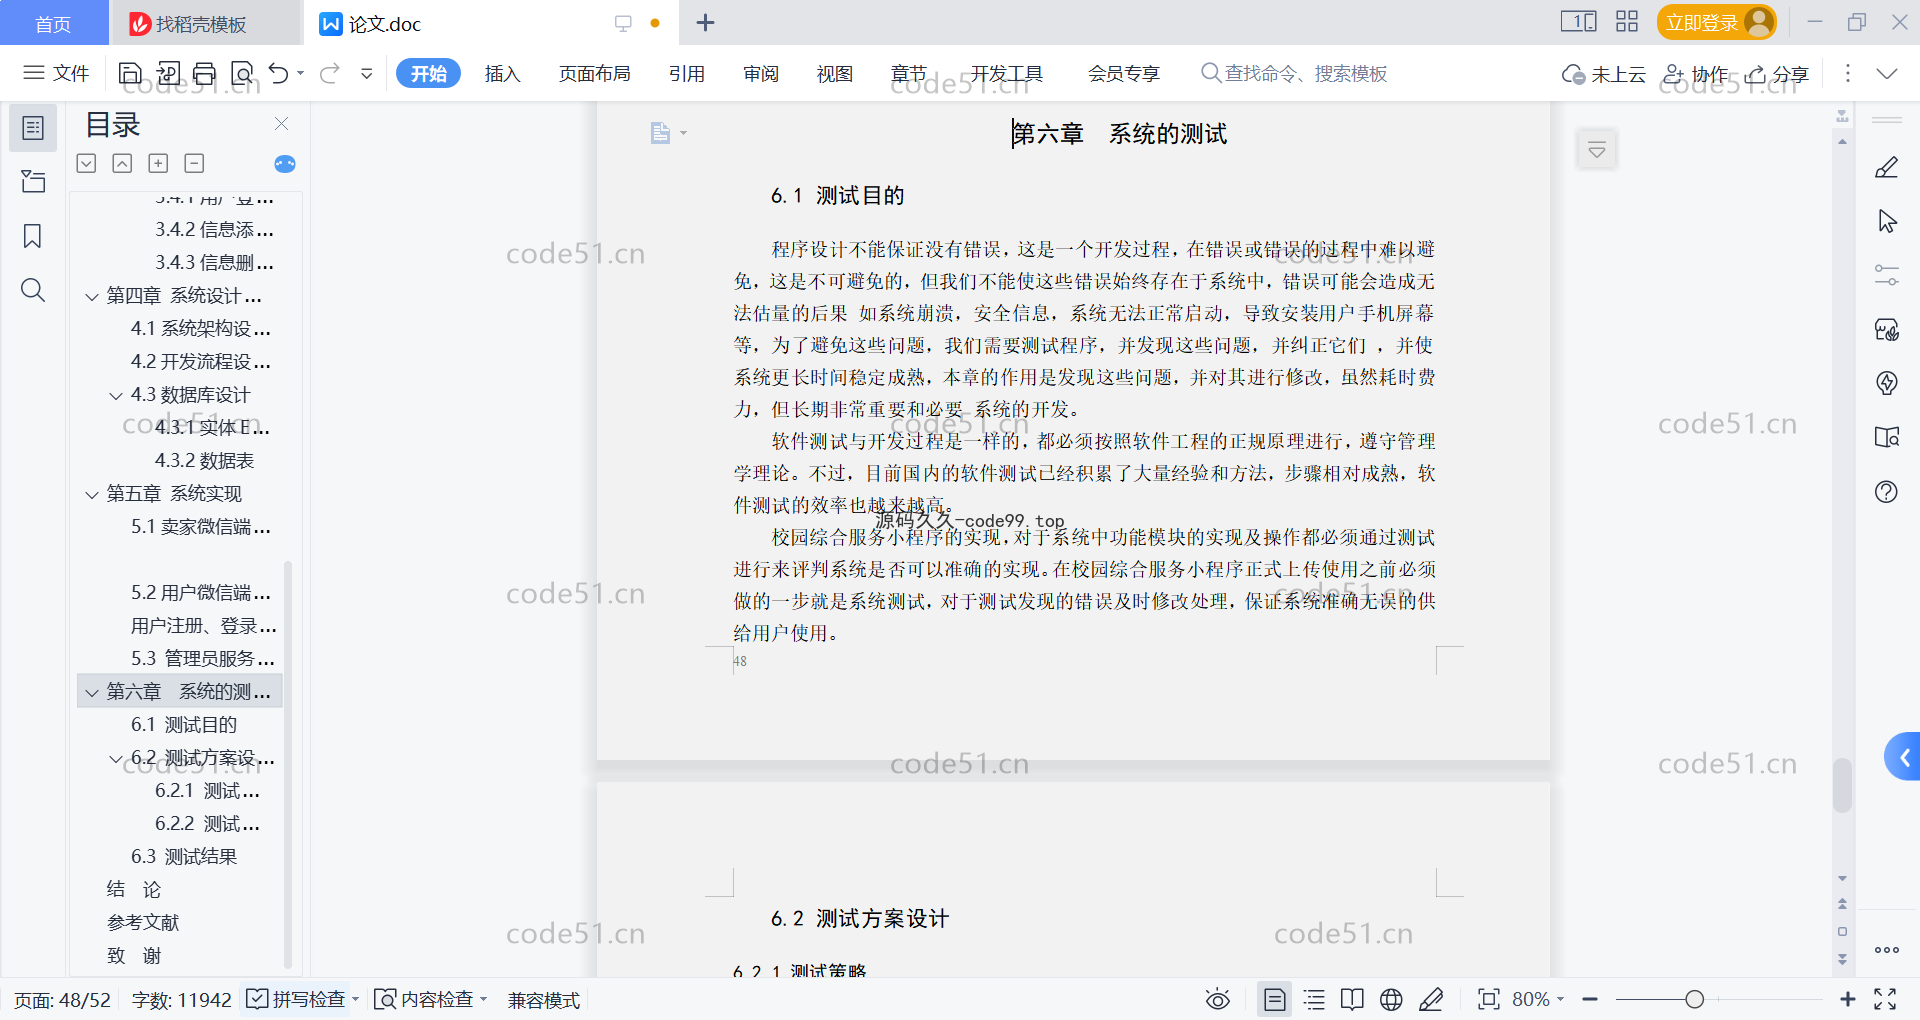Image resolution: width=1920 pixels, height=1020 pixels.
Task: Select the 视图 ribbon tab
Action: [x=835, y=73]
